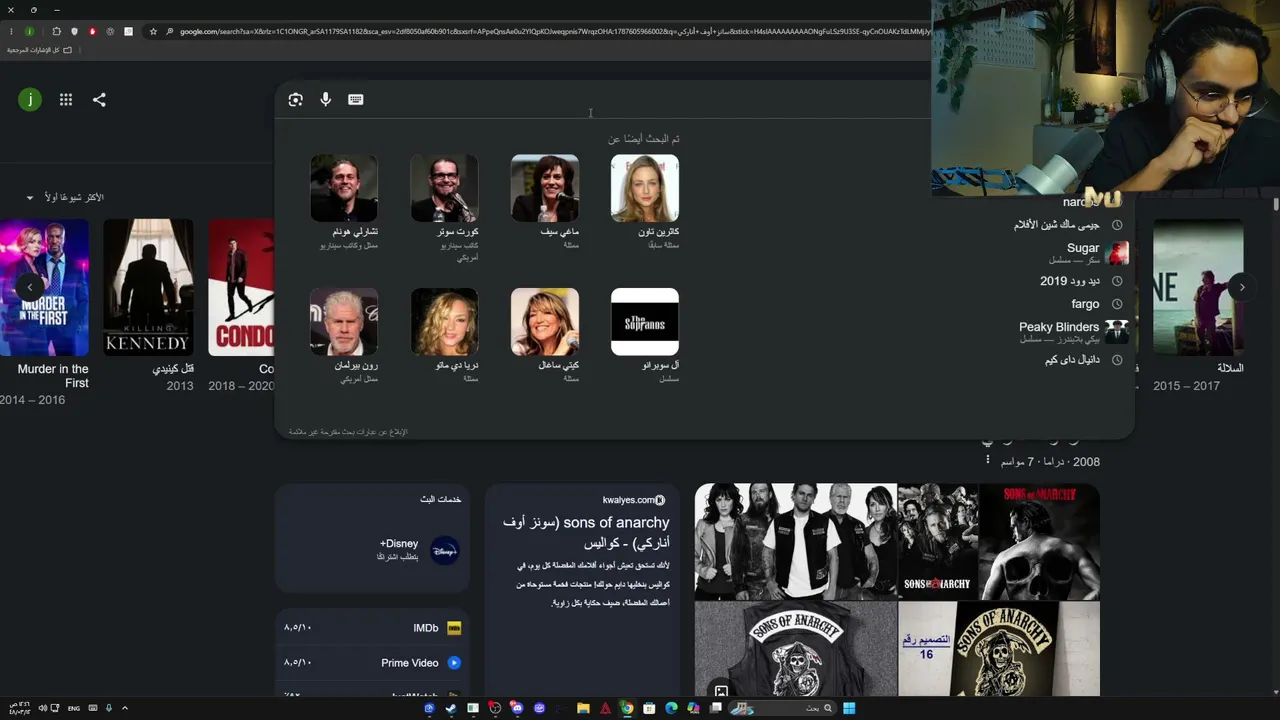
Task: Bookmark this page with the star icon
Action: [x=153, y=32]
